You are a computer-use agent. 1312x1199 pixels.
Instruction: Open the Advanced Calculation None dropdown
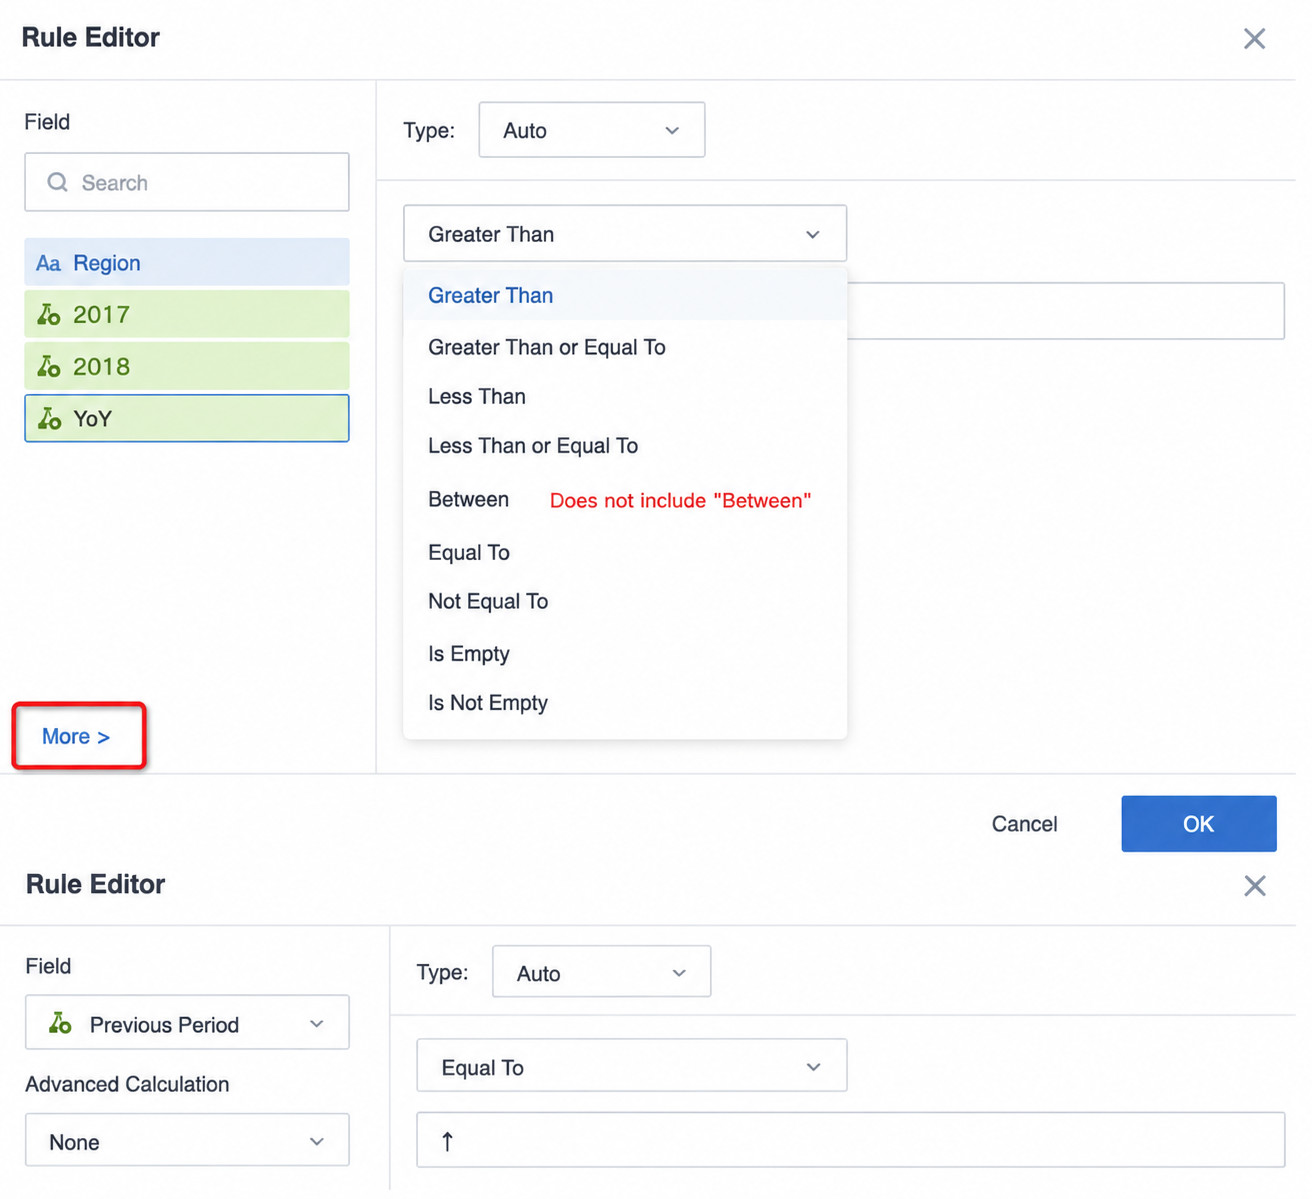pyautogui.click(x=187, y=1141)
